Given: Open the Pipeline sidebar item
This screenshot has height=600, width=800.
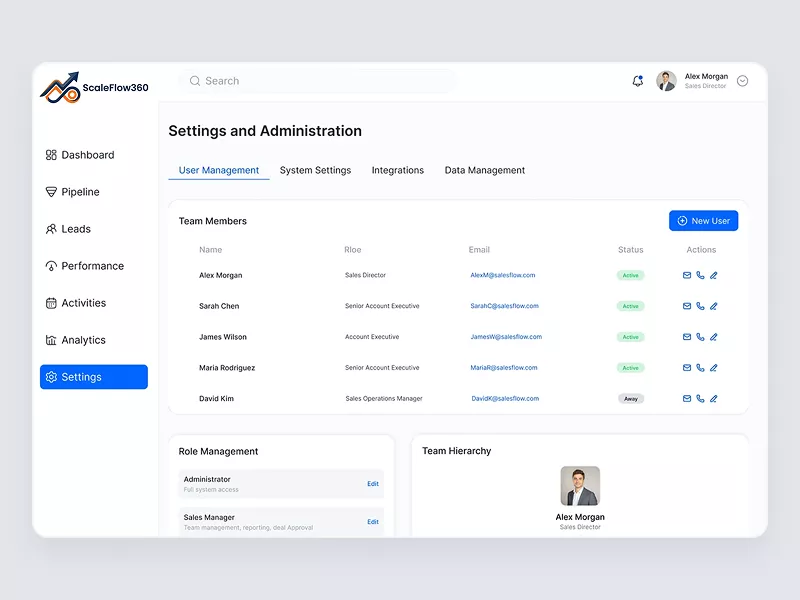Looking at the screenshot, I should click(x=72, y=192).
